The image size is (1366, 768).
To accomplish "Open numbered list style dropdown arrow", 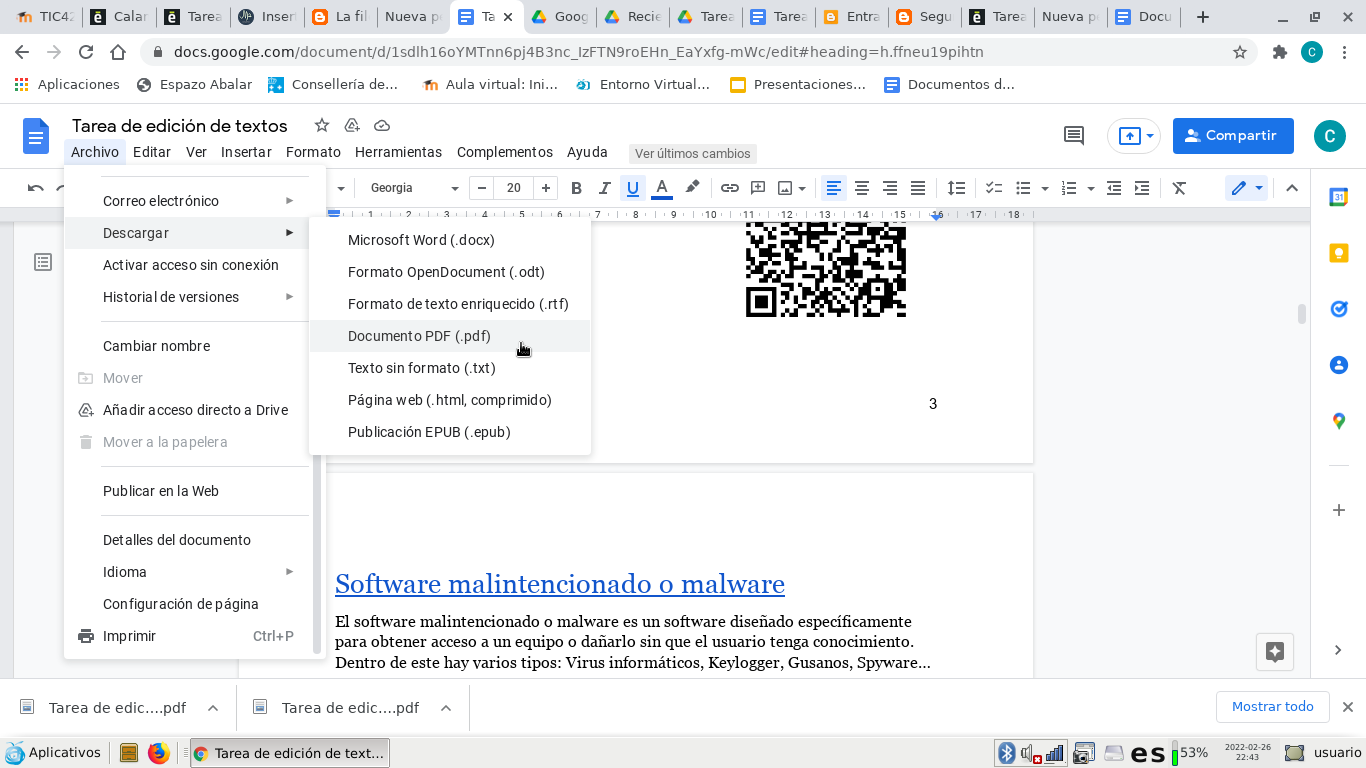I will click(x=1091, y=188).
